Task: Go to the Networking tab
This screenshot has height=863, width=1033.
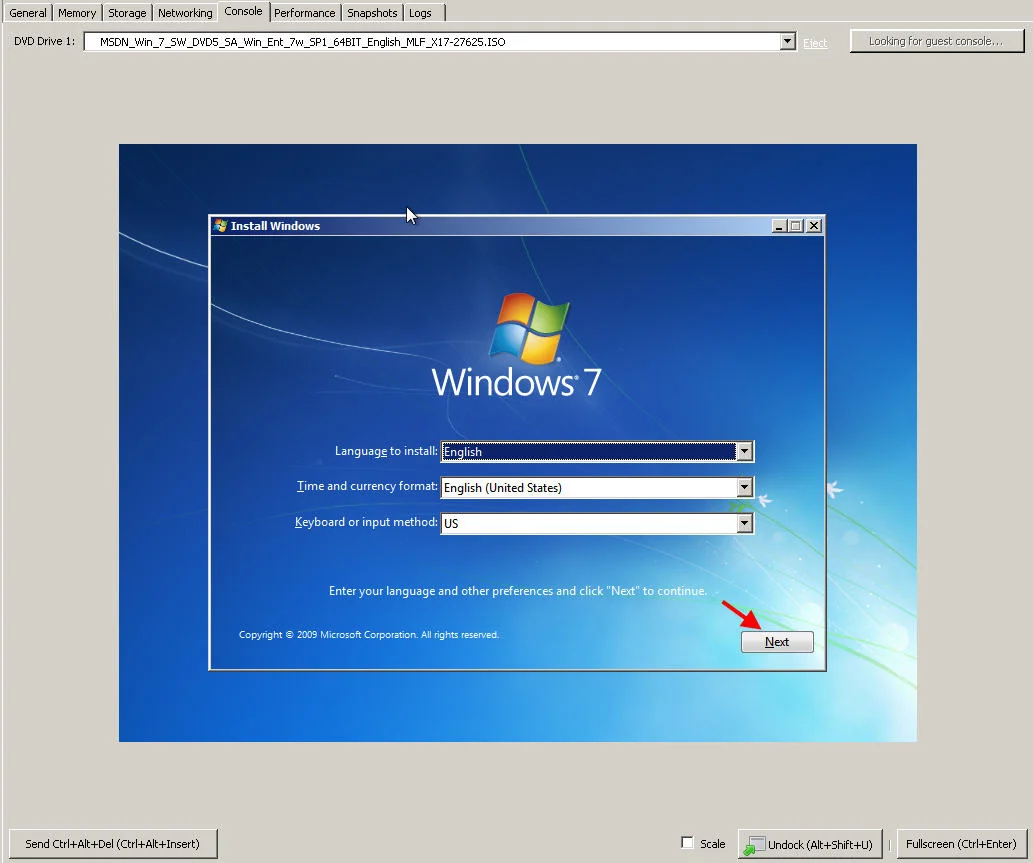Action: click(x=185, y=13)
